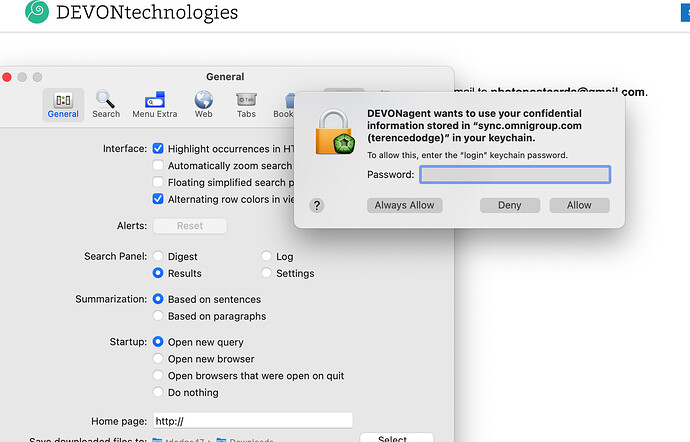Viewport: 690px width, 442px height.
Task: Set startup to Open new query
Action: (x=158, y=342)
